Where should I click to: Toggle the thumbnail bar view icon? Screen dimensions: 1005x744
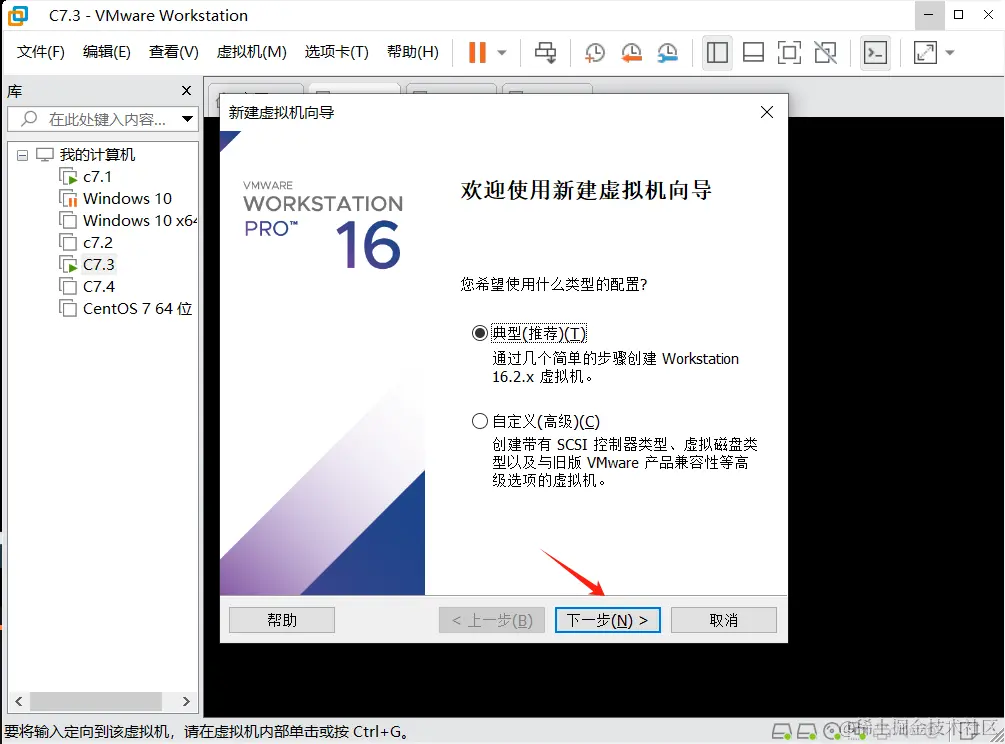pos(753,53)
